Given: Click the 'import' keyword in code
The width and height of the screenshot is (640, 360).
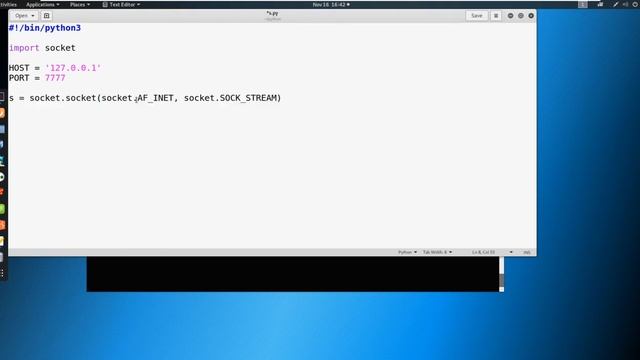Looking at the screenshot, I should click(x=24, y=48).
